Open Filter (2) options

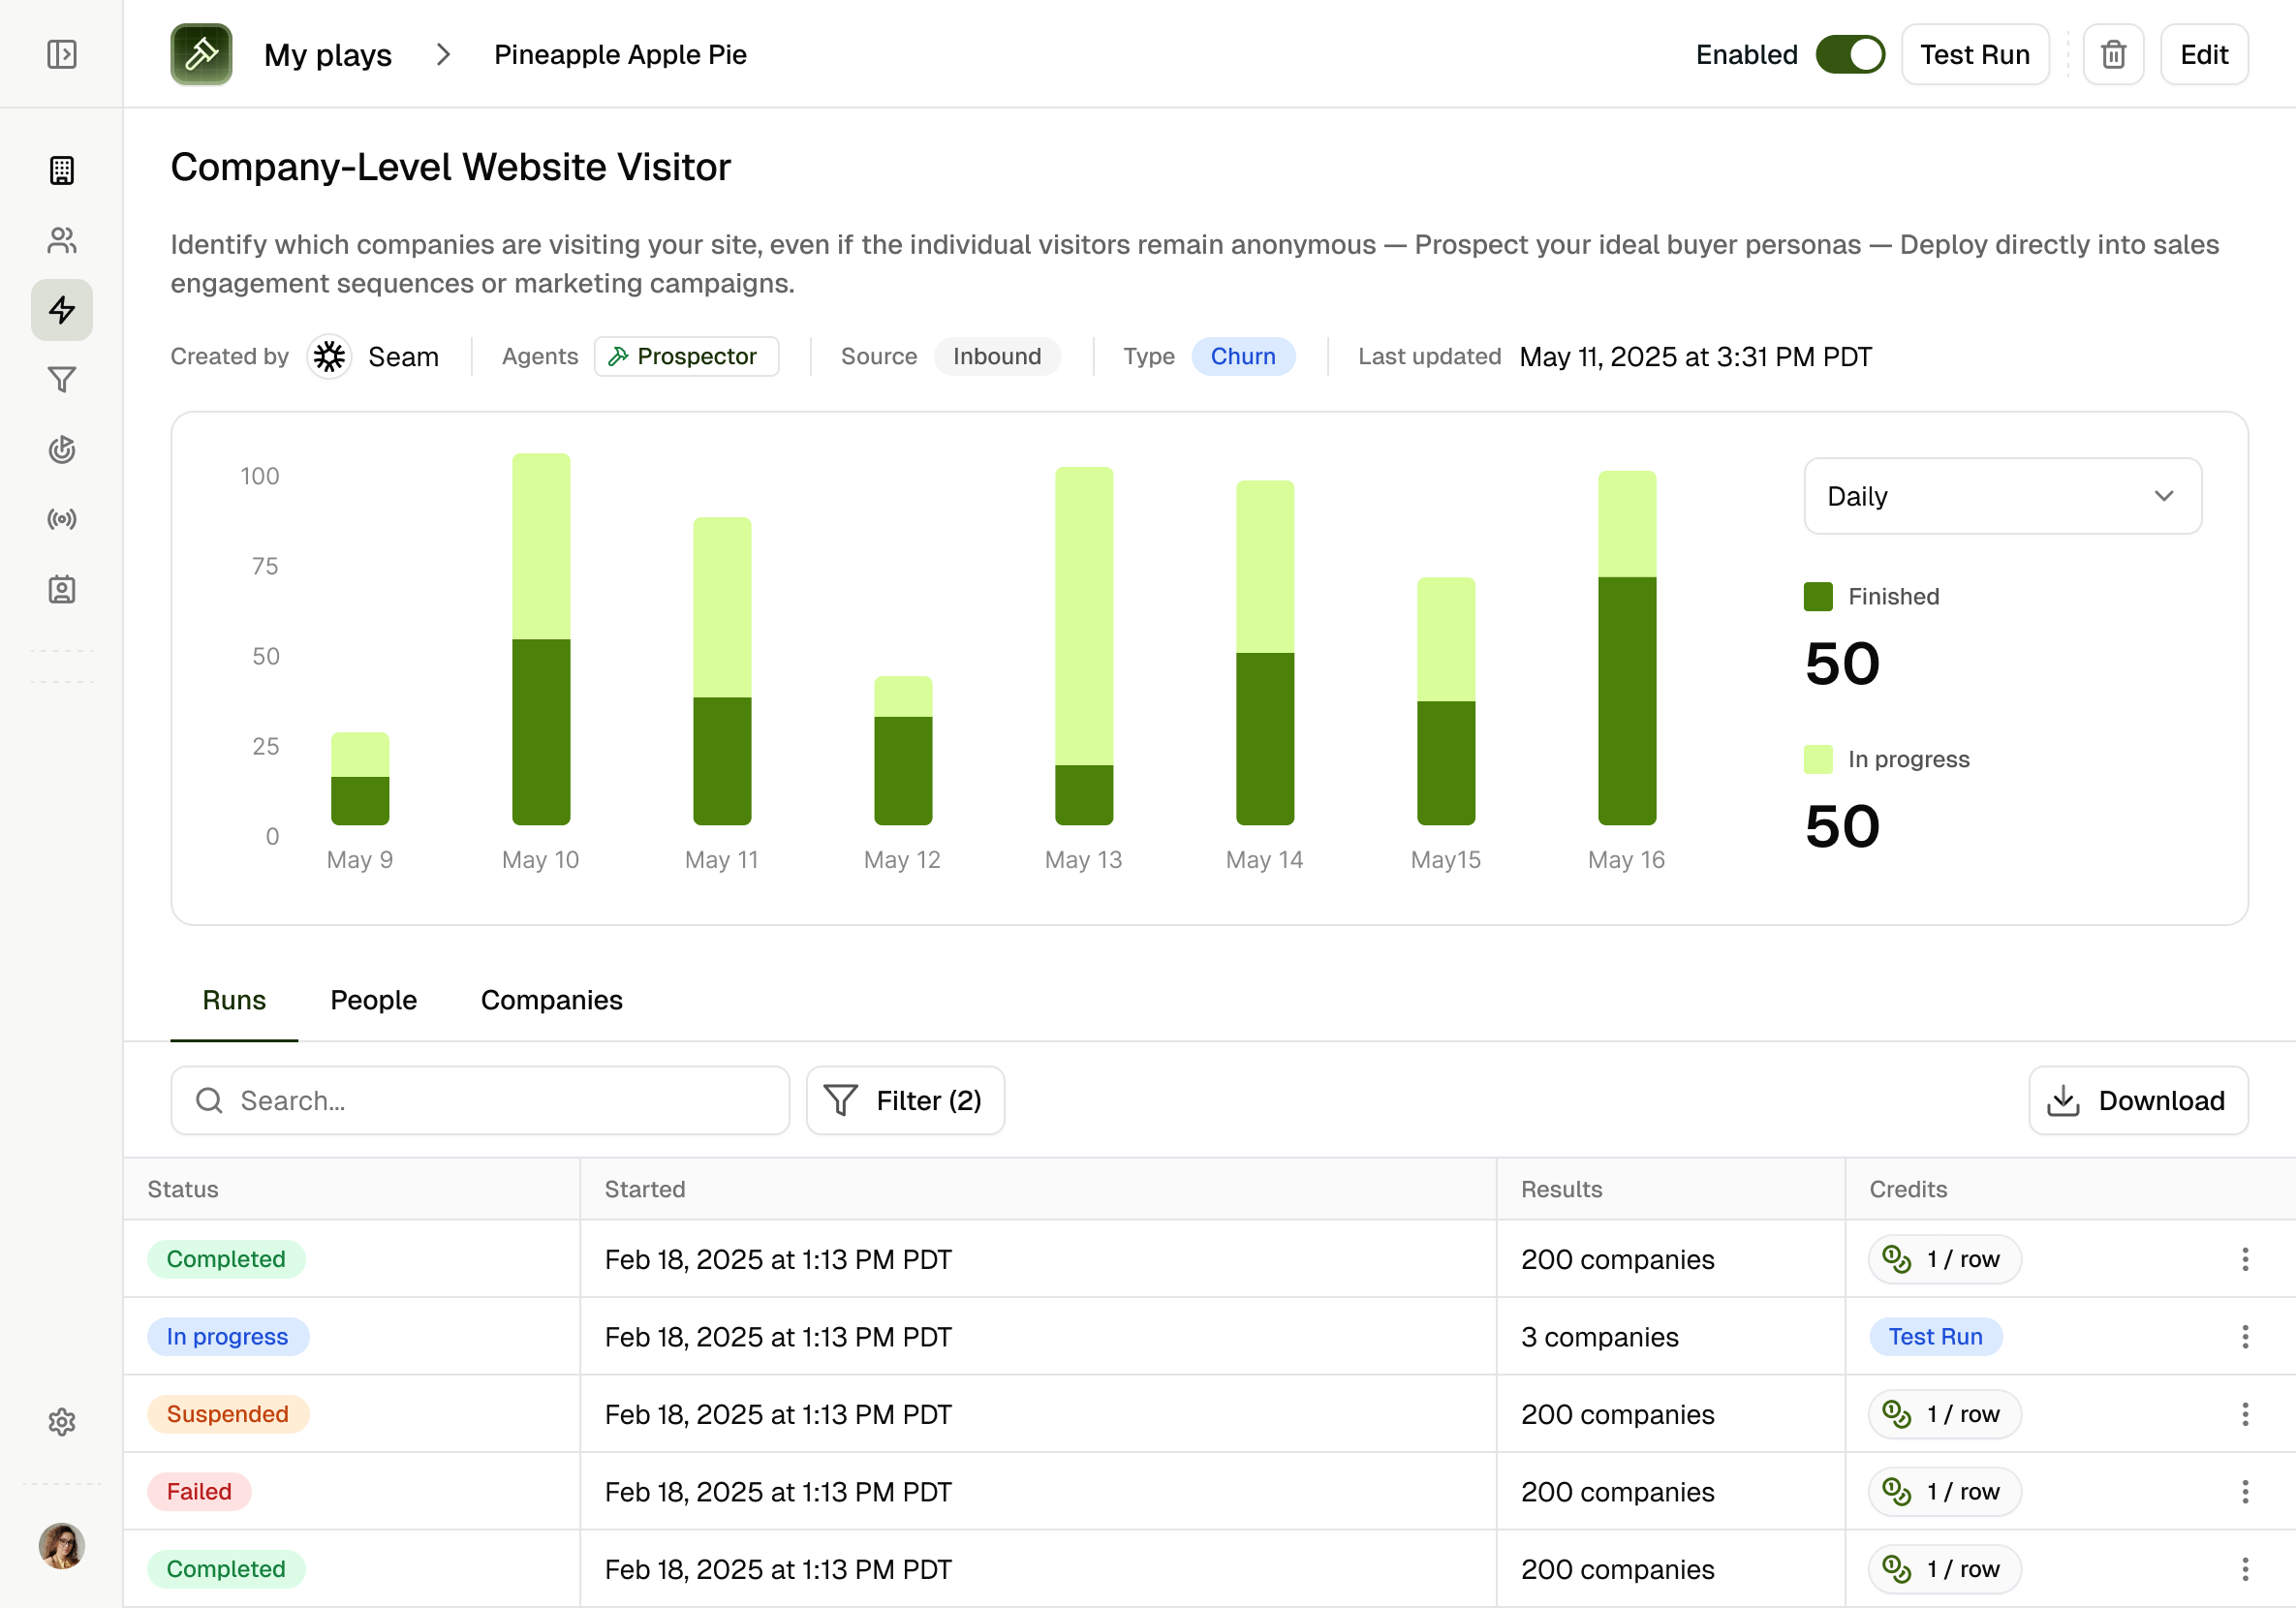(x=905, y=1100)
